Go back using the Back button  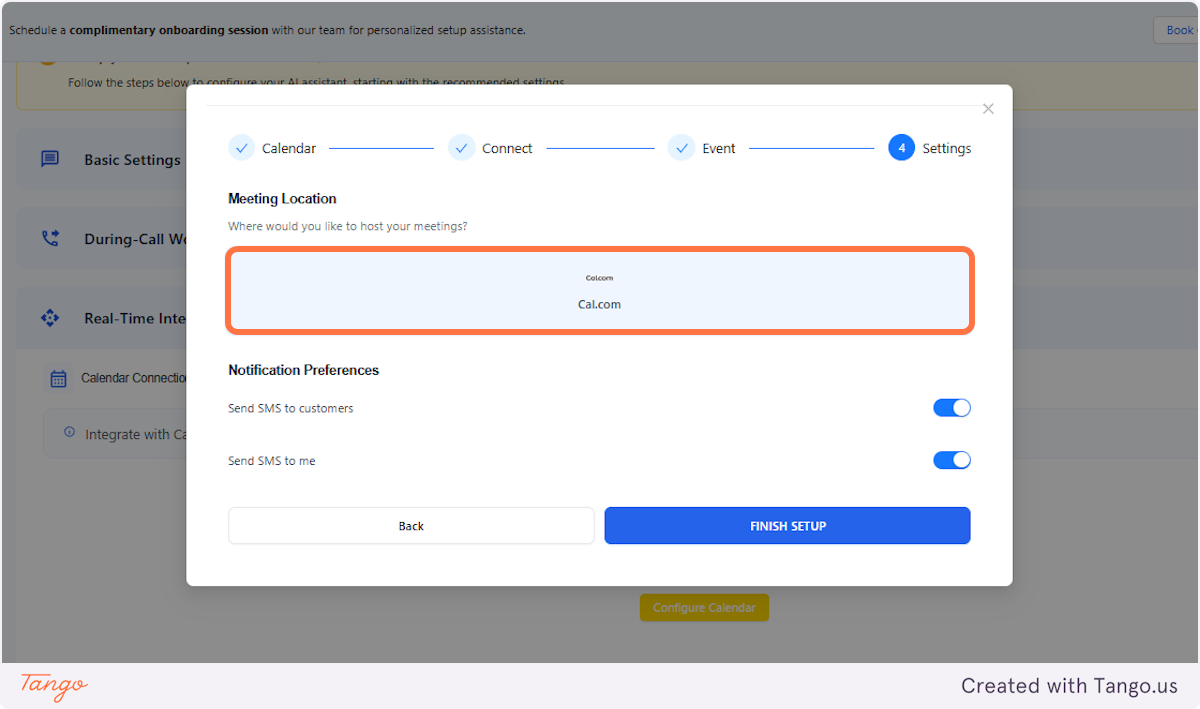point(410,525)
